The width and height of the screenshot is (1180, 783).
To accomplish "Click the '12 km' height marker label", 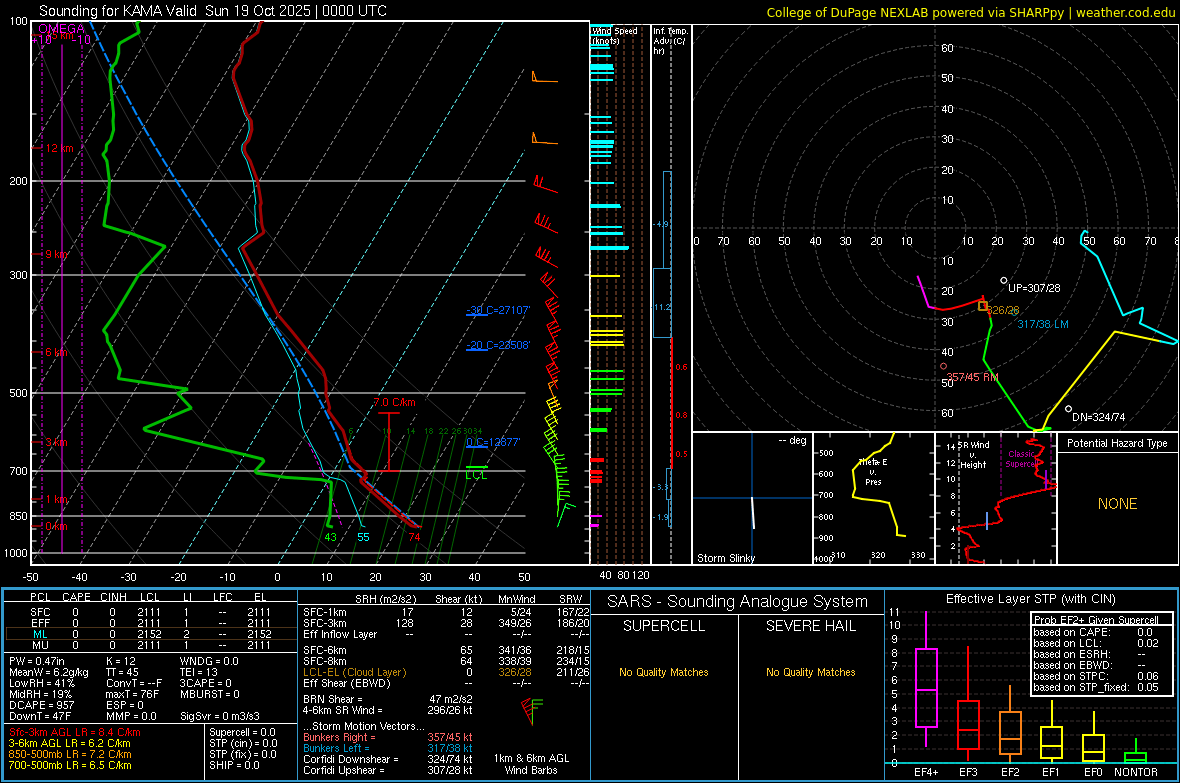I will 59,148.
